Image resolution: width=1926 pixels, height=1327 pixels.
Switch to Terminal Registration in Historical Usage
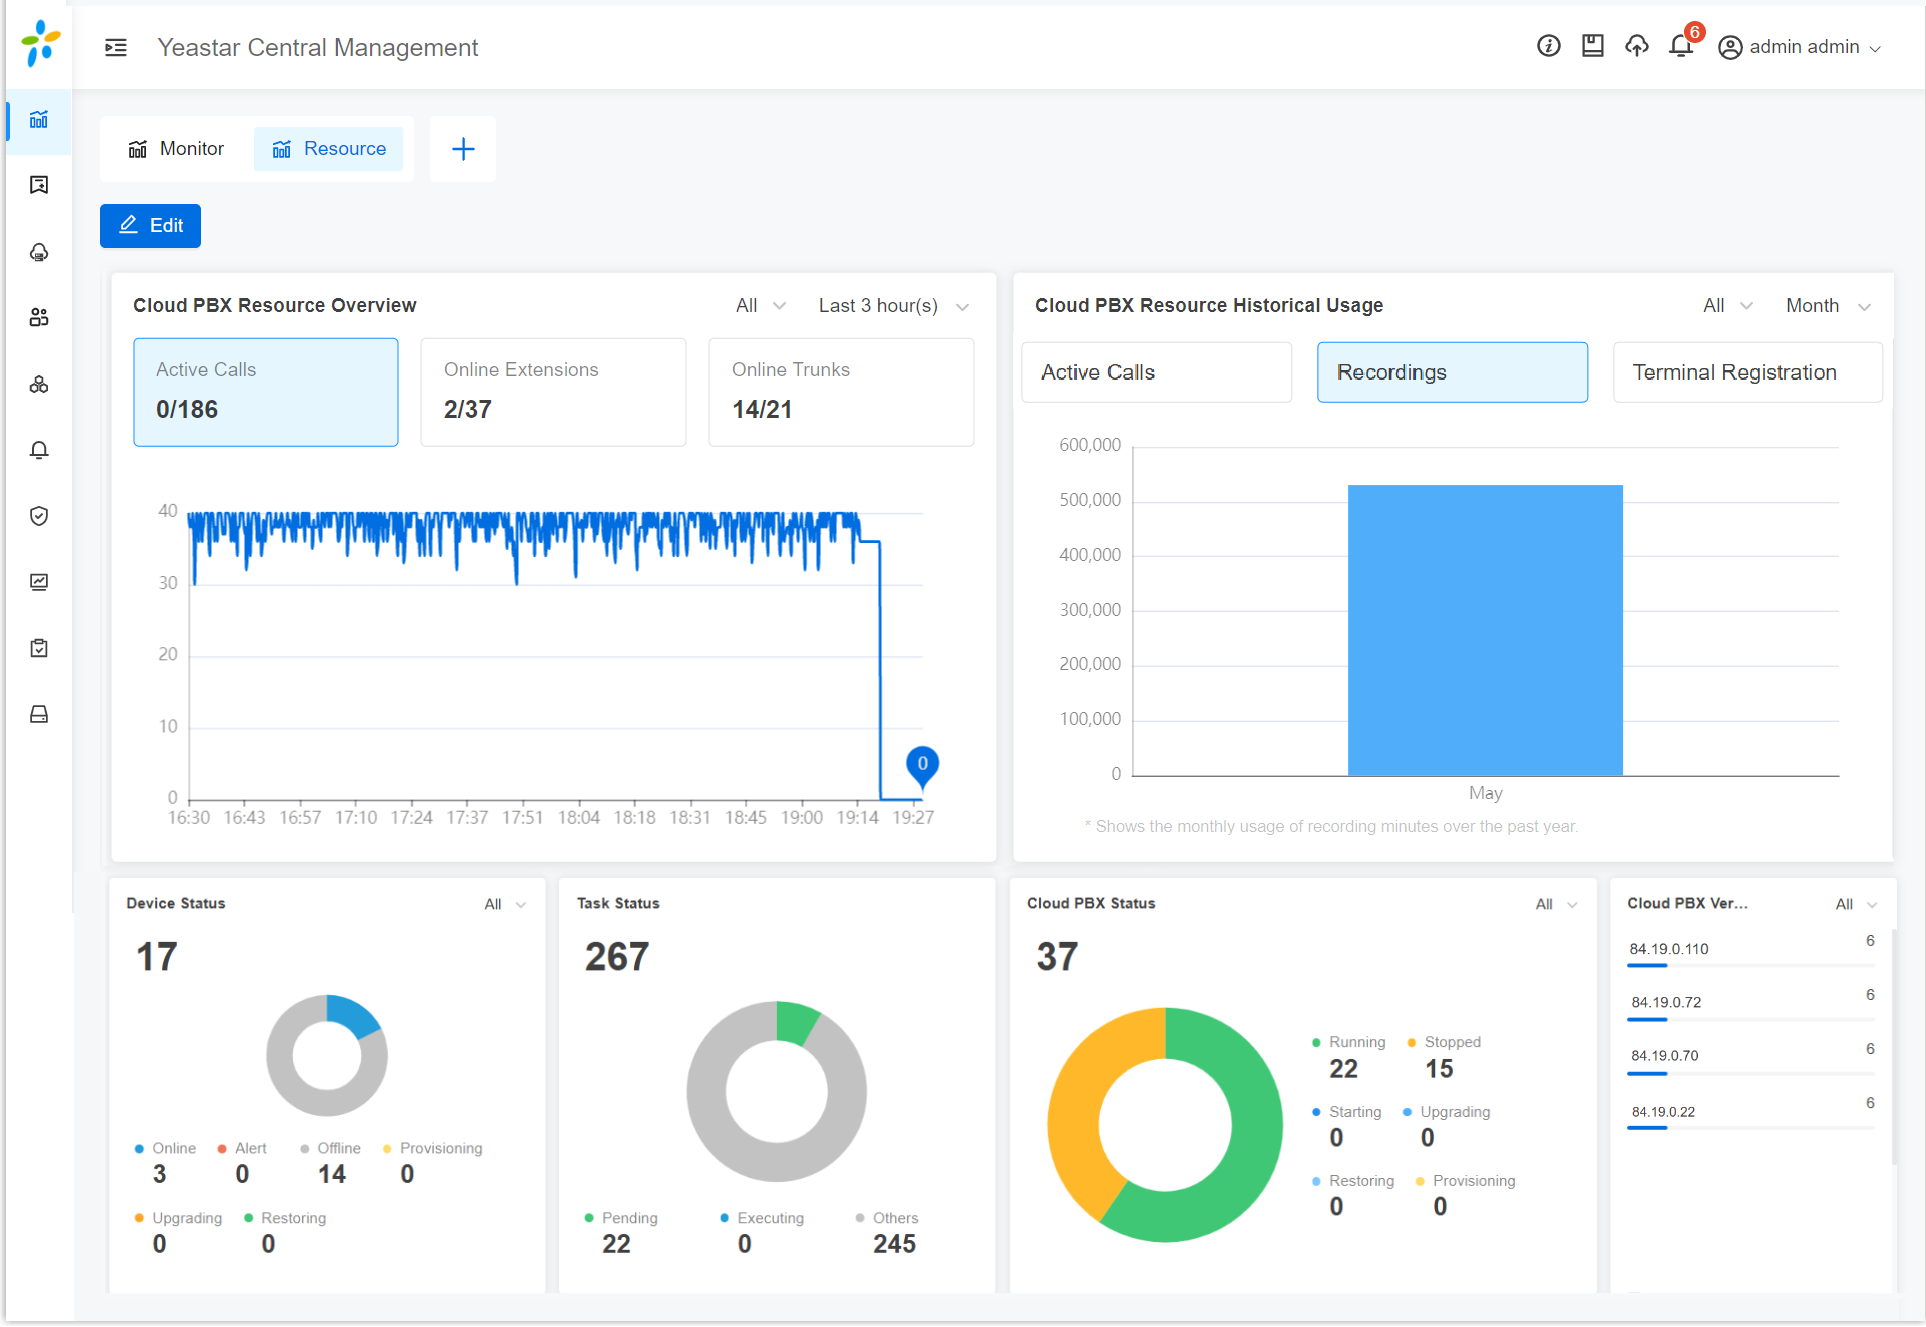tap(1747, 372)
